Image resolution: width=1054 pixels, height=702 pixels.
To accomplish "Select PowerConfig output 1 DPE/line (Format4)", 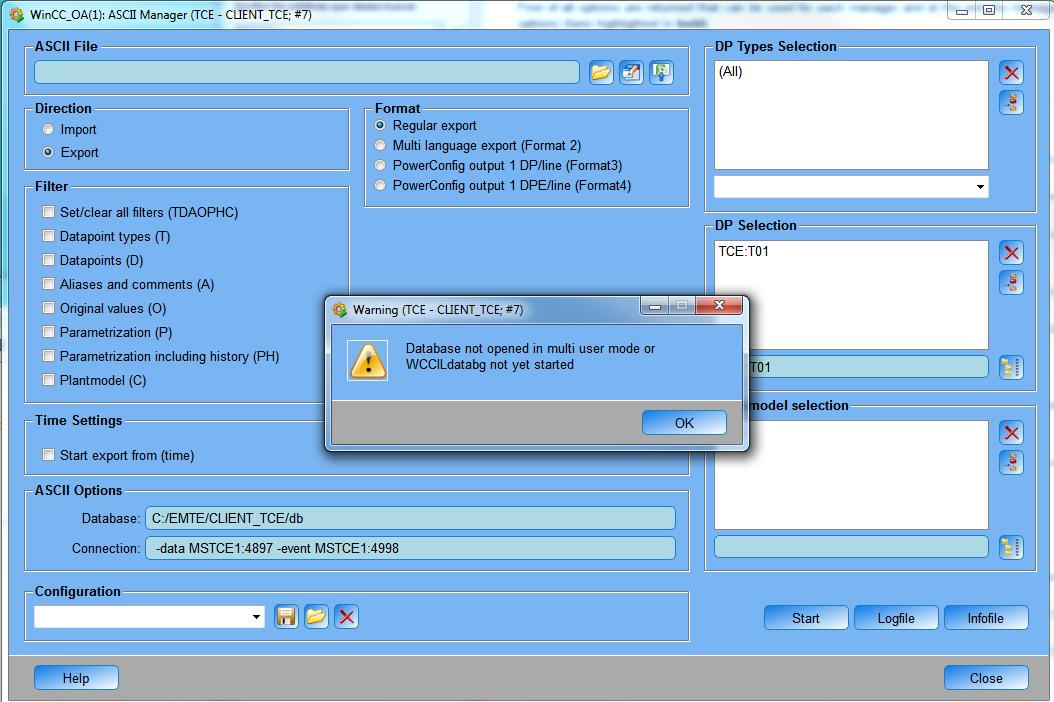I will pos(380,186).
